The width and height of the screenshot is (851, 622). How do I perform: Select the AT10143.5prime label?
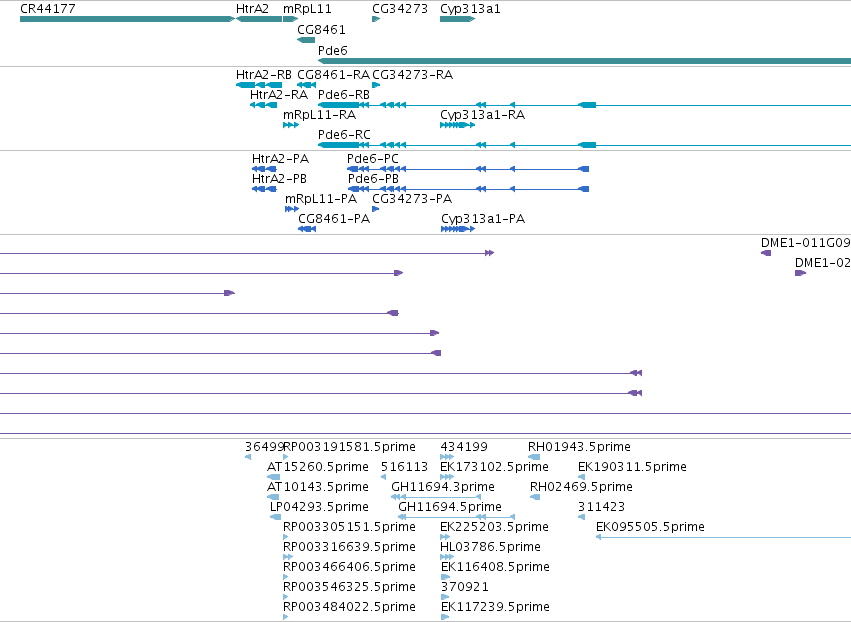pyautogui.click(x=318, y=487)
